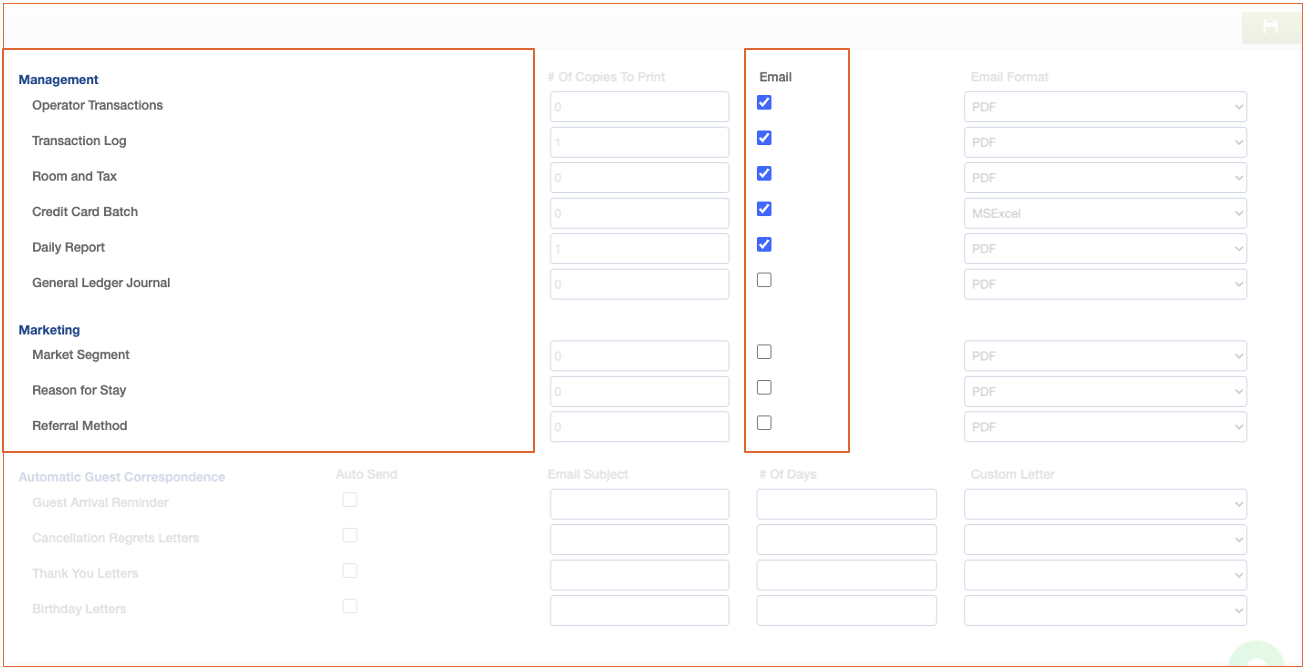Screen dimensions: 1309x670
Task: Uncheck Email for Transaction Log
Action: pyautogui.click(x=764, y=138)
